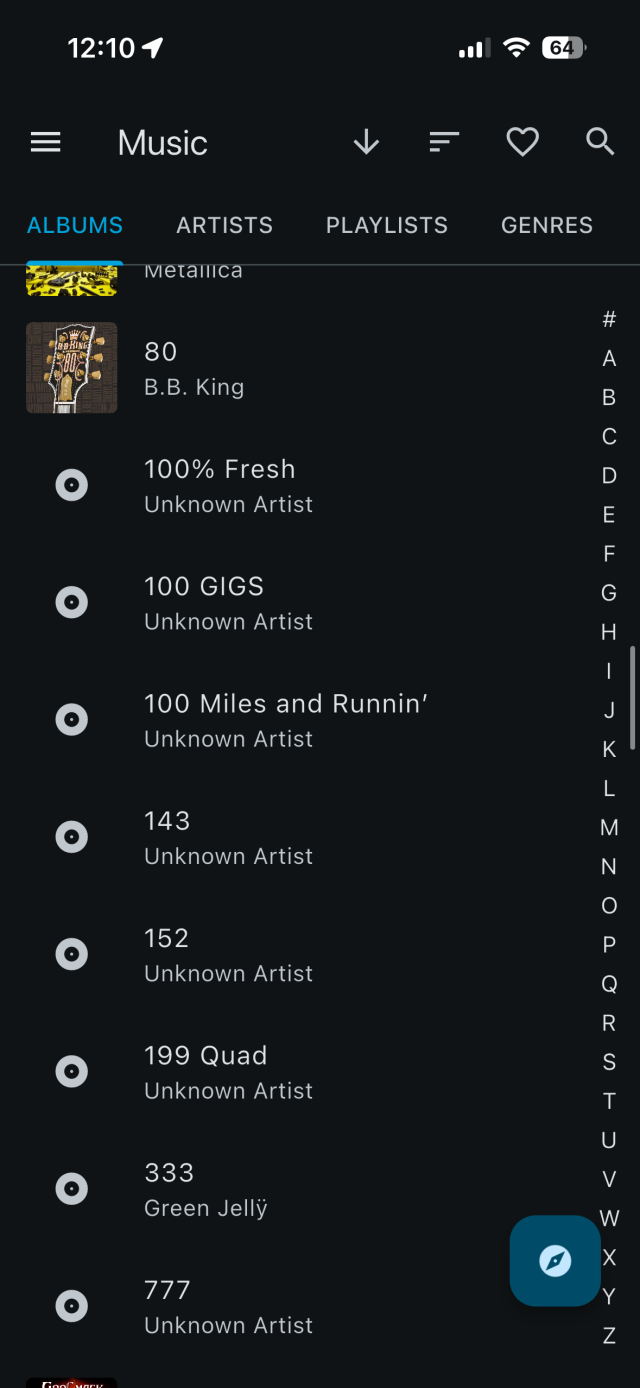Viewport: 640px width, 1388px height.
Task: Open the Genres tab
Action: [x=546, y=226]
